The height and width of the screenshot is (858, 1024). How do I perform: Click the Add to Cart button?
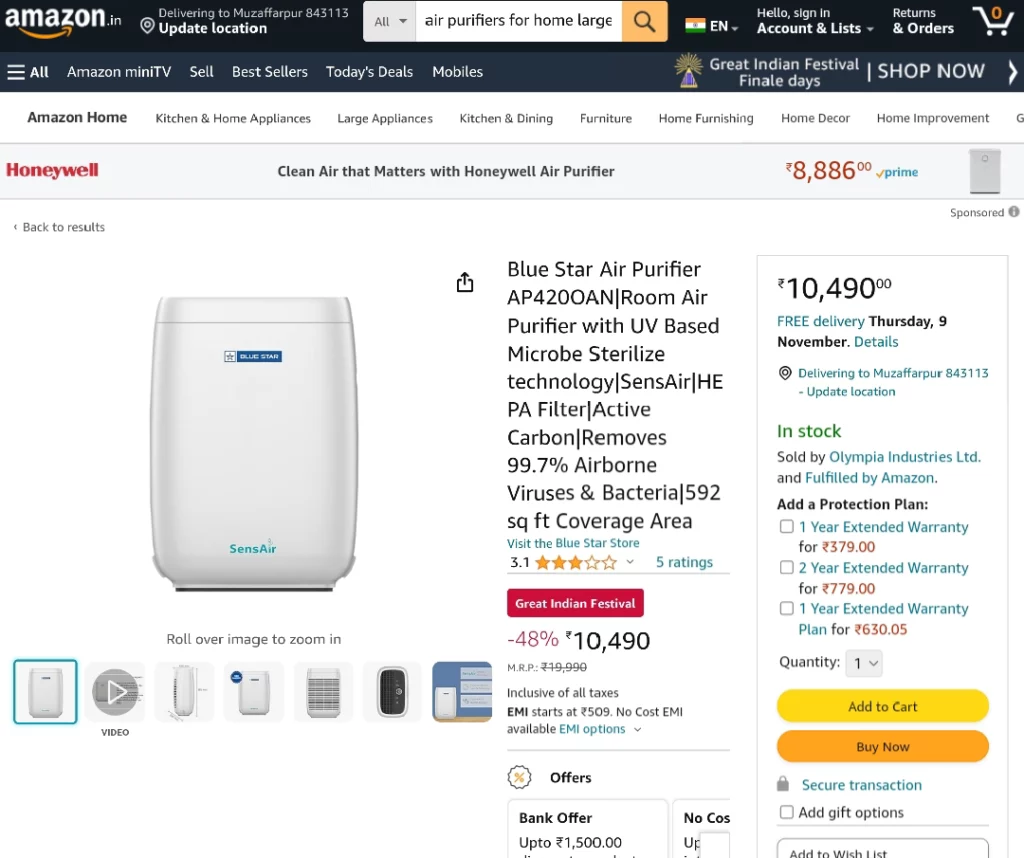(x=882, y=706)
